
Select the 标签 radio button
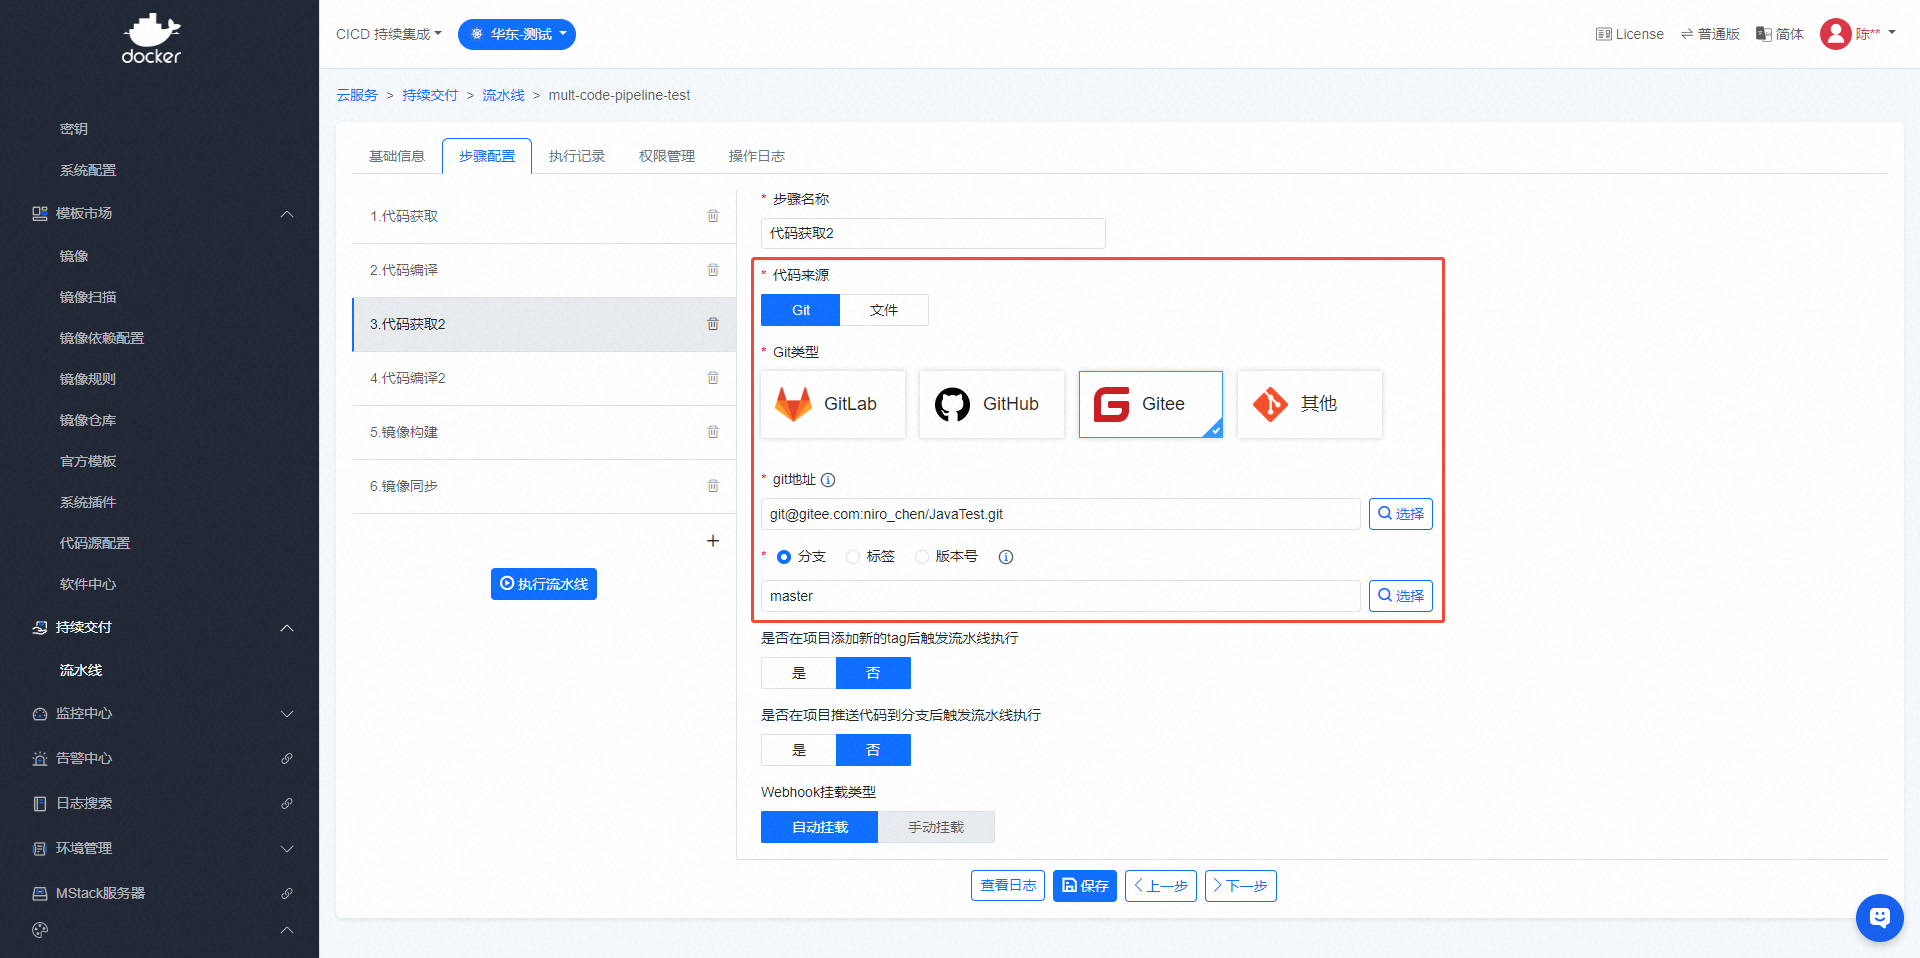coord(853,557)
